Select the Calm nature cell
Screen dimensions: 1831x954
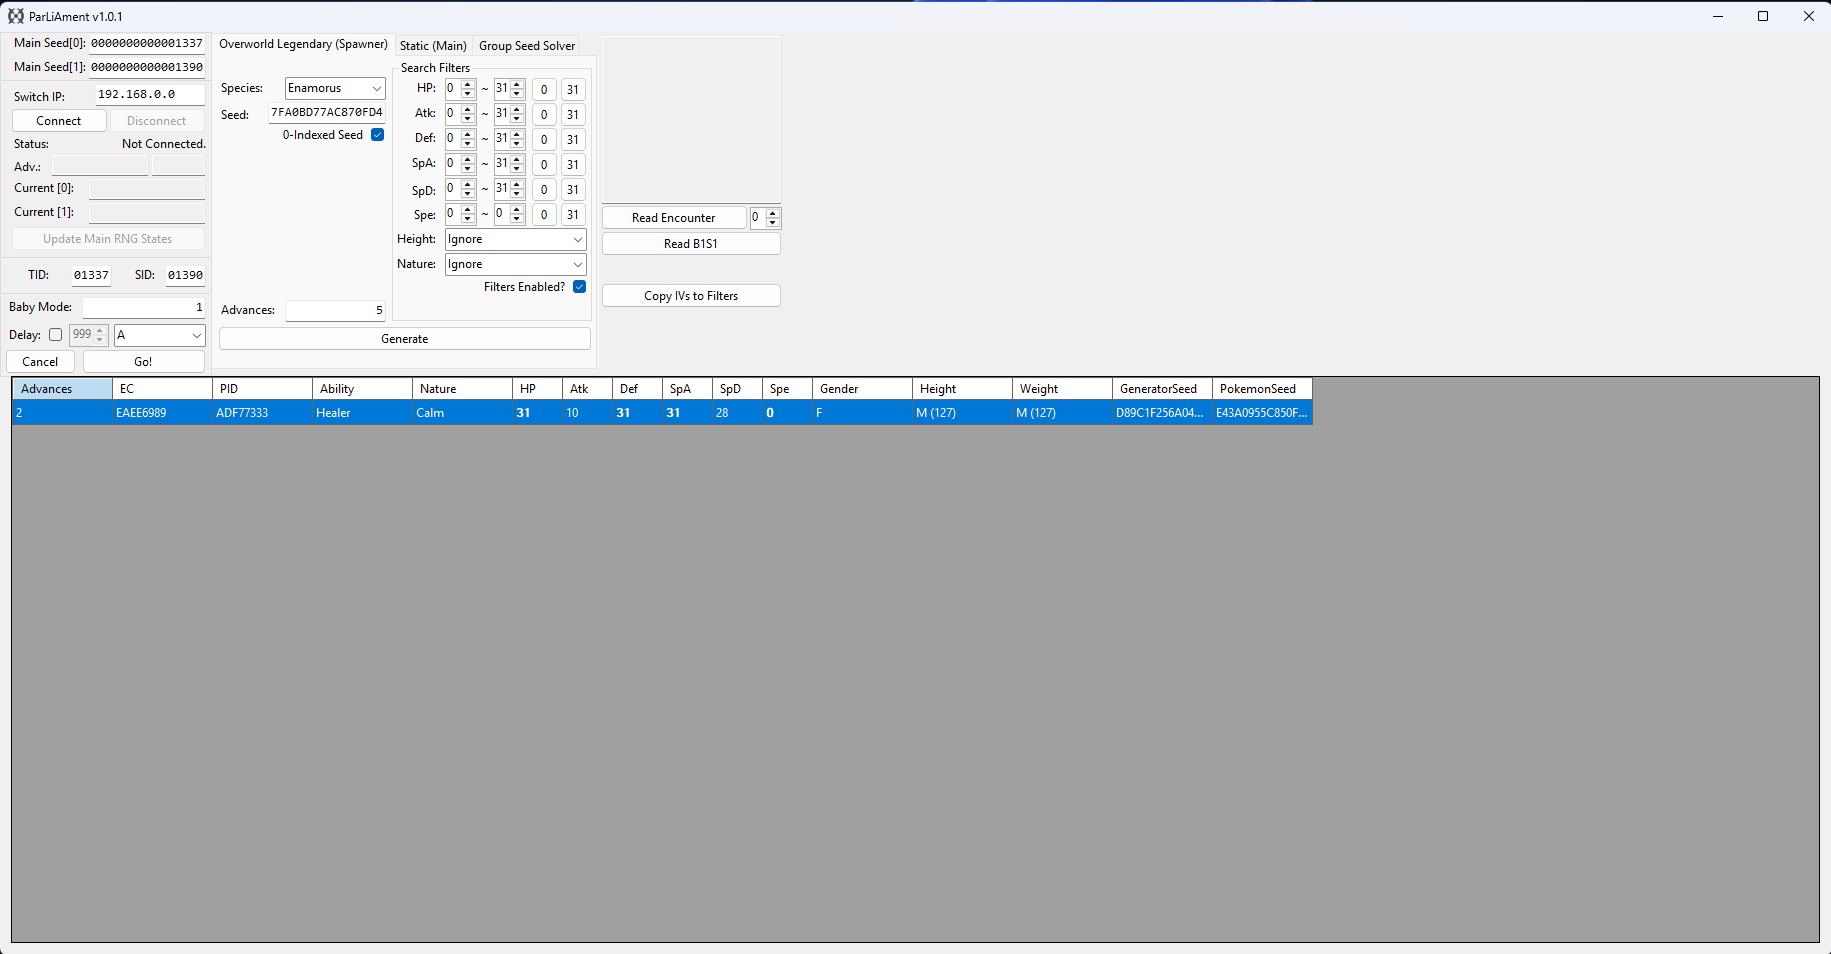(462, 412)
